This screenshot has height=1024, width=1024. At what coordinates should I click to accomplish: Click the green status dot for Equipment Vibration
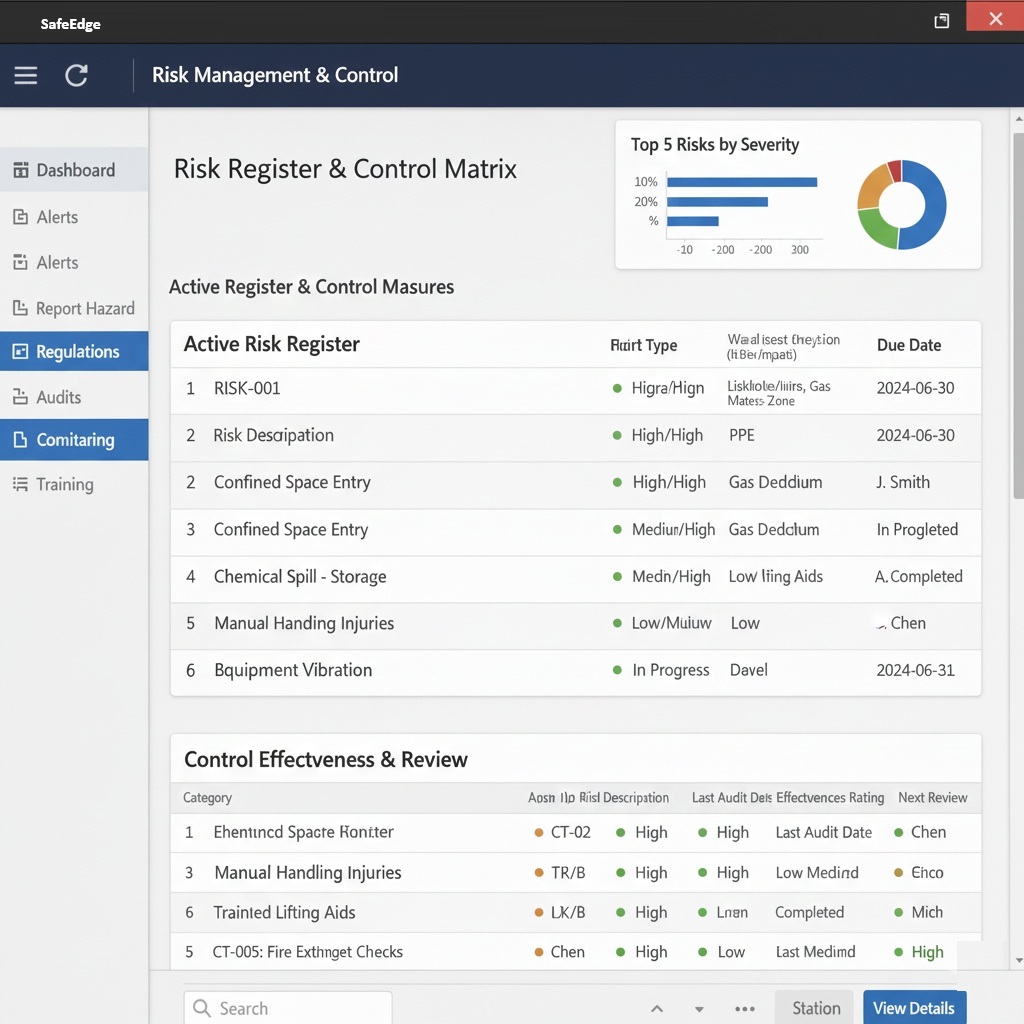tap(617, 670)
